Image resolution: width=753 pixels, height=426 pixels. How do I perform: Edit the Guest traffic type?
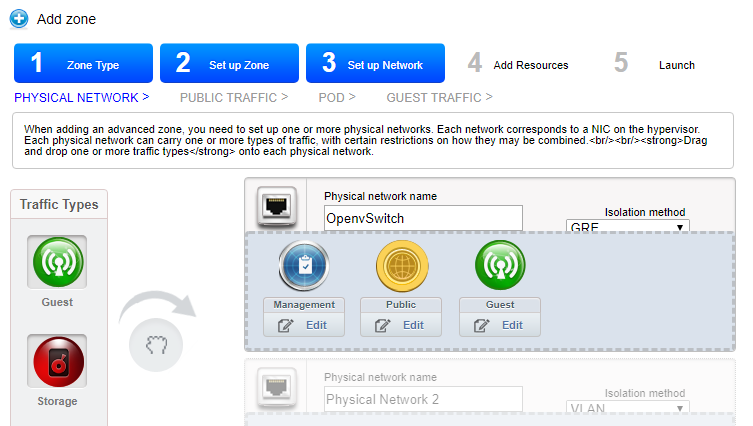[500, 325]
